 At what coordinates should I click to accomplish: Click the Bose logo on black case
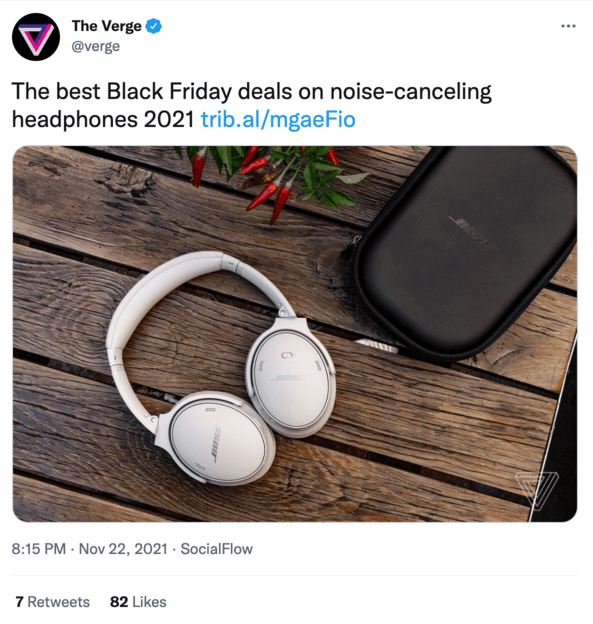coord(472,231)
